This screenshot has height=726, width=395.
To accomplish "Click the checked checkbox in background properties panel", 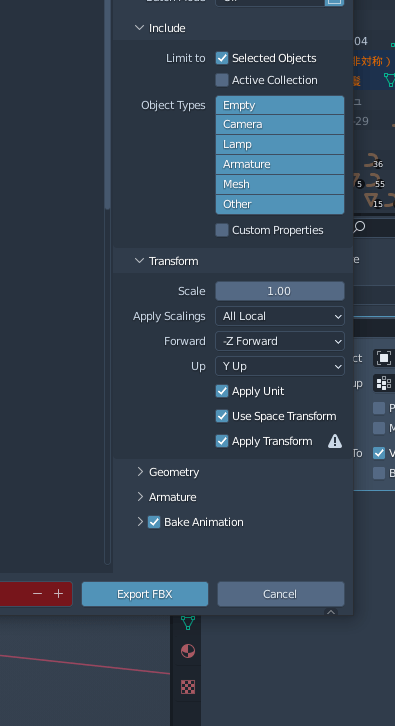I will (379, 453).
